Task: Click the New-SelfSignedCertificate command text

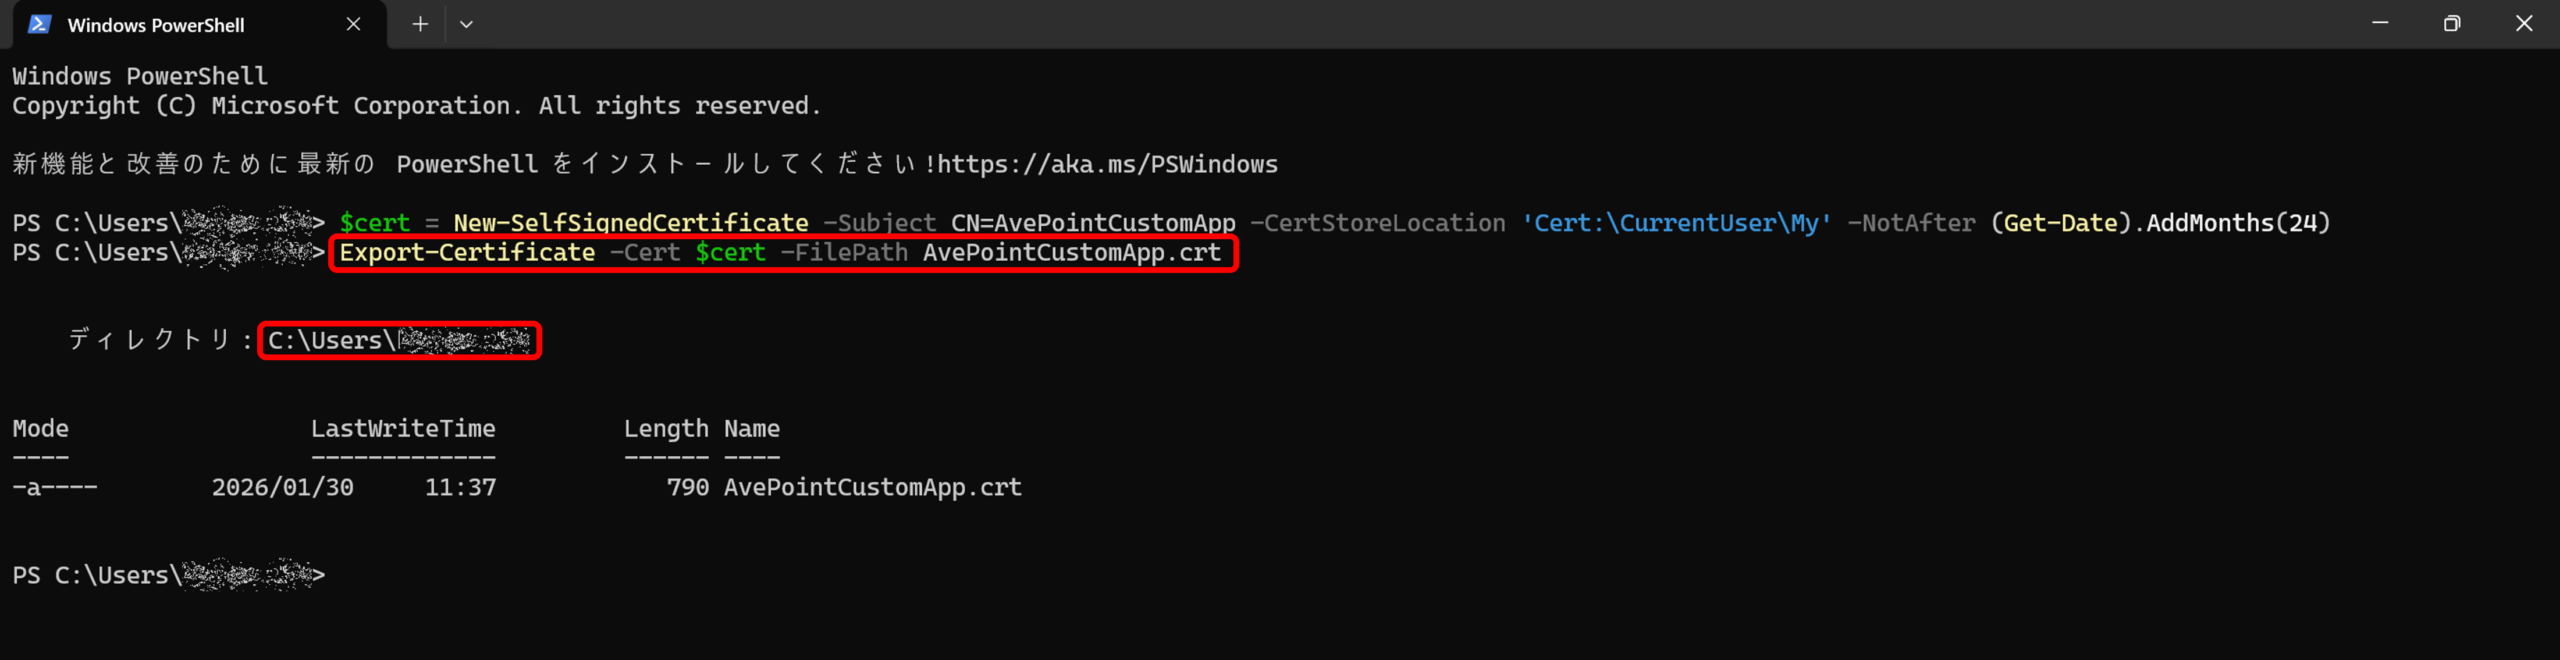Action: point(630,223)
